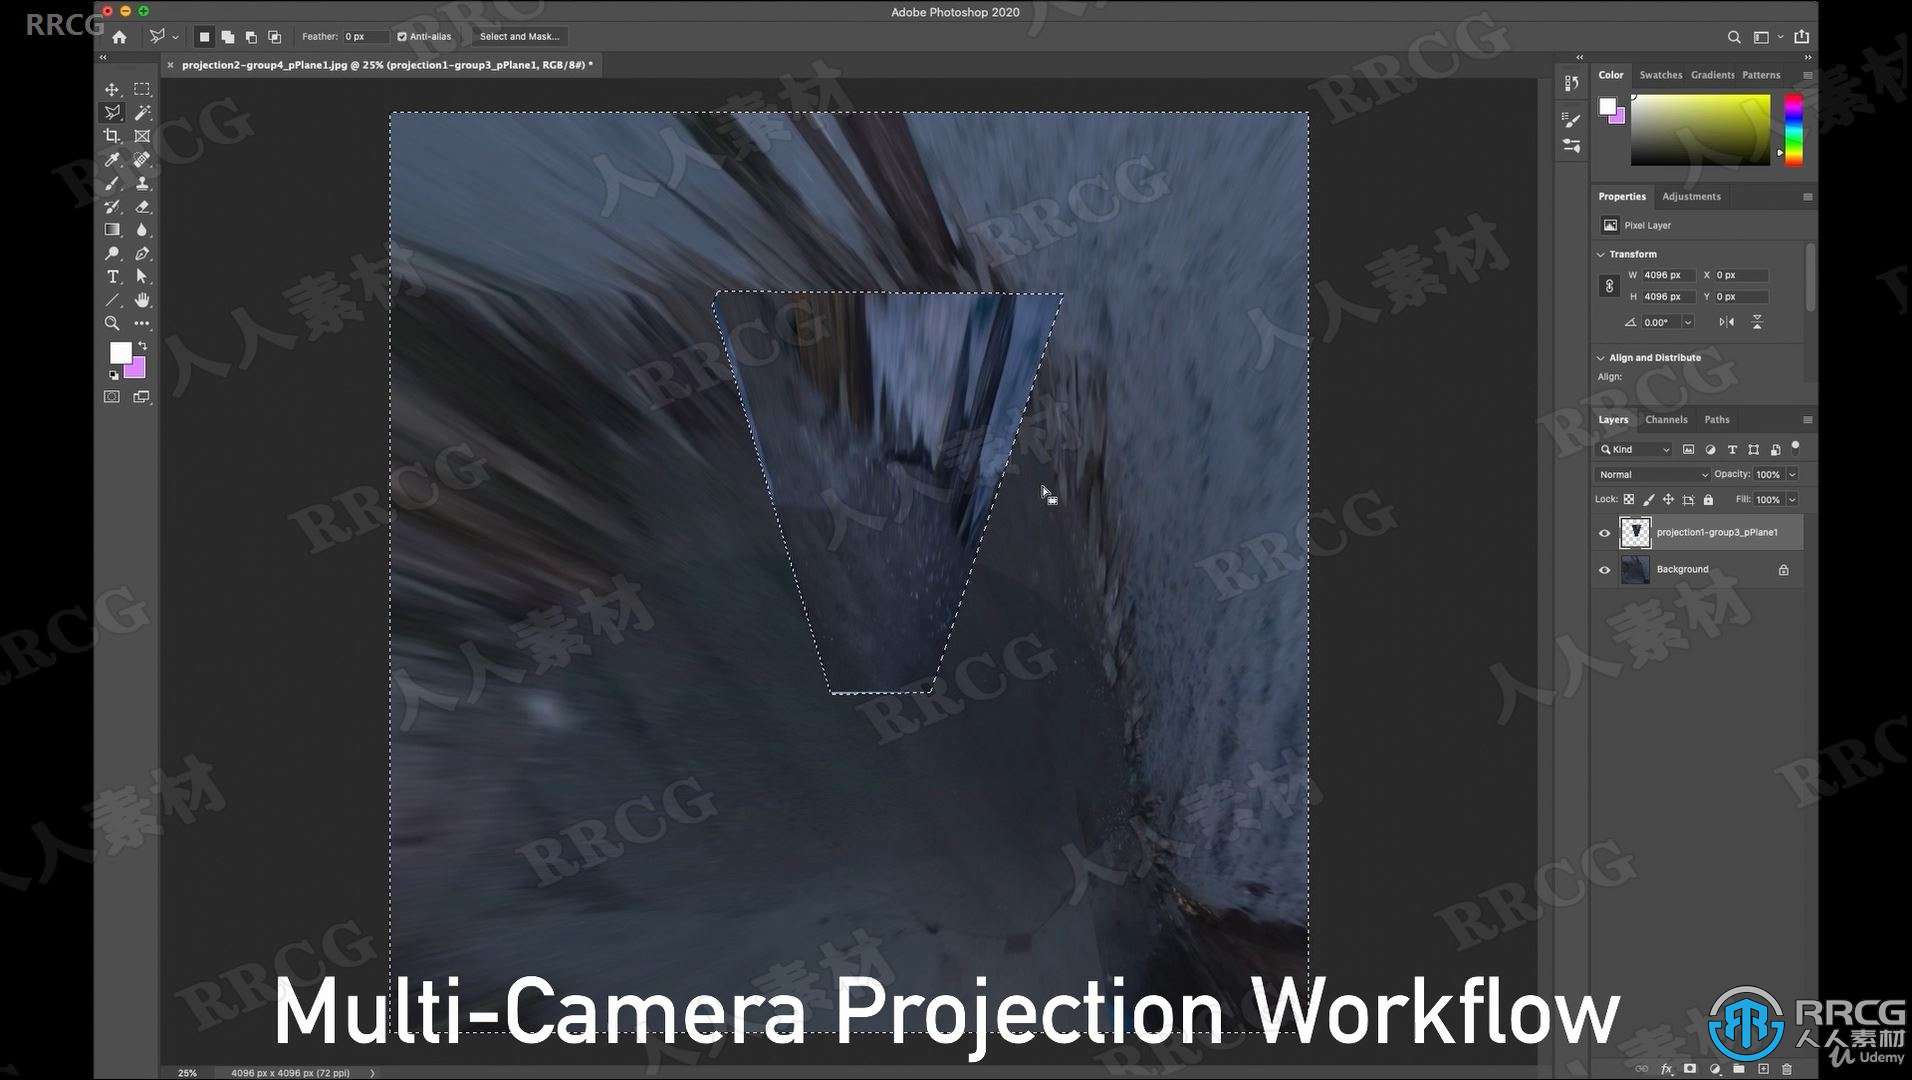Select the Blur tool
Viewport: 1912px width, 1080px height.
pos(142,230)
